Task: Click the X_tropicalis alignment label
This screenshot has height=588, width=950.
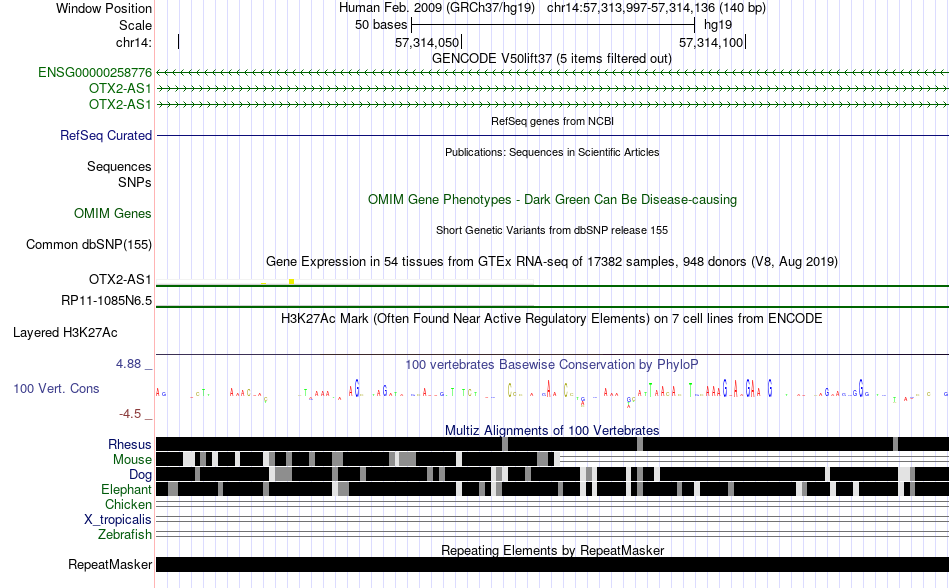Action: pyautogui.click(x=118, y=520)
